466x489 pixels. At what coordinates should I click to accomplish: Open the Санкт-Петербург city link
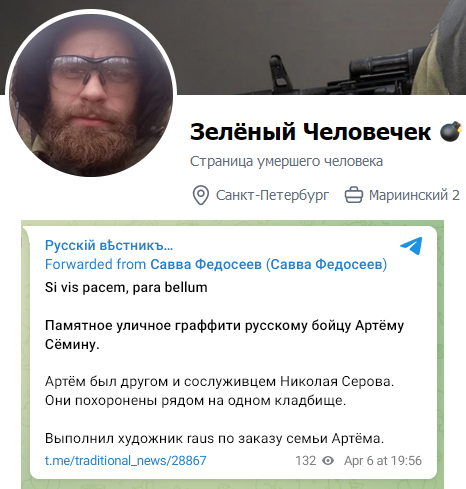(272, 195)
